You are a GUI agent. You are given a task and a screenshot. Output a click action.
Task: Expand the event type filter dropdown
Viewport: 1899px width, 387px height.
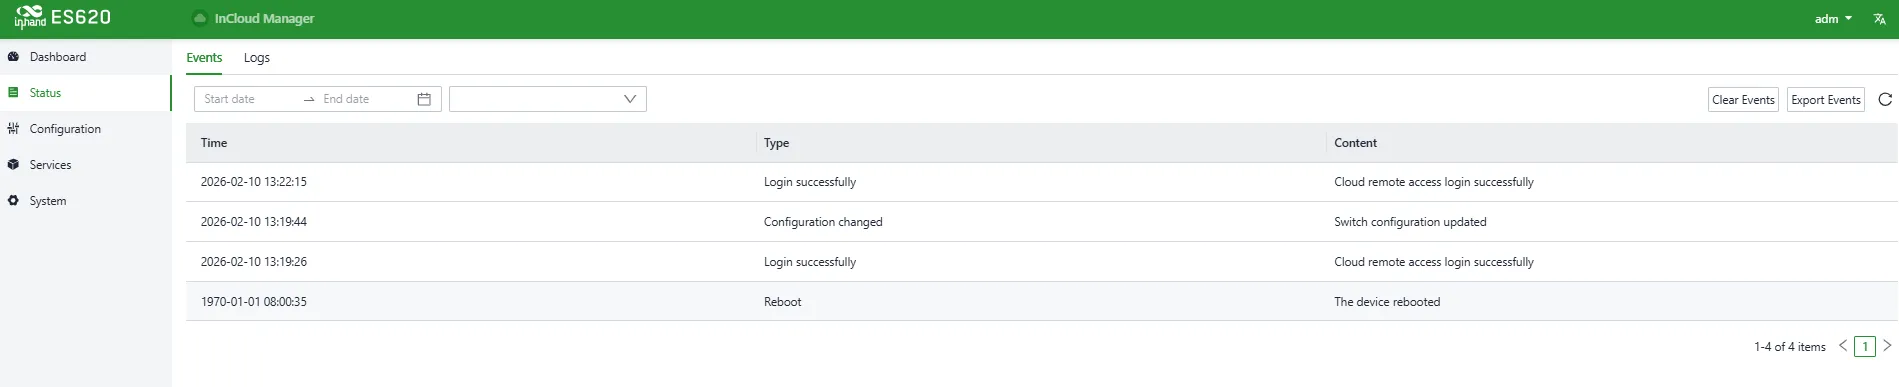[x=548, y=99]
